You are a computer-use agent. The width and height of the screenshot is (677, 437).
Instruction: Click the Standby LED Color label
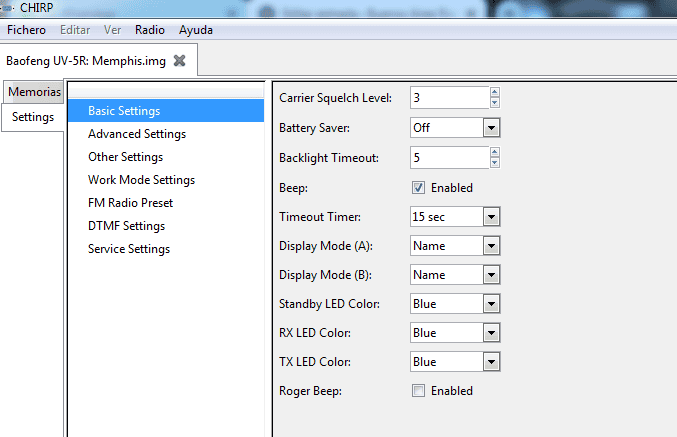(329, 304)
